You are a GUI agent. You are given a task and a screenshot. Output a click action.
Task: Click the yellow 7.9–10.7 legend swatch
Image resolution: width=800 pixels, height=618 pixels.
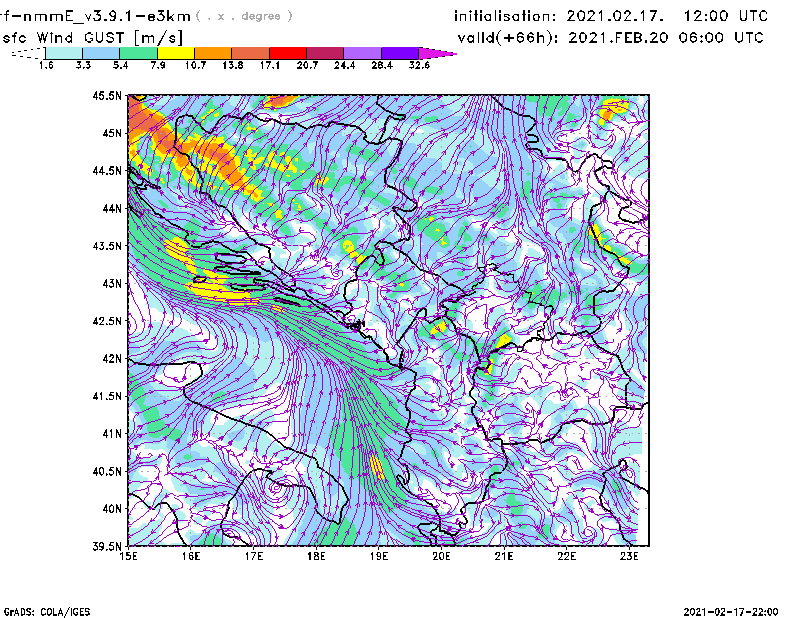(x=176, y=53)
